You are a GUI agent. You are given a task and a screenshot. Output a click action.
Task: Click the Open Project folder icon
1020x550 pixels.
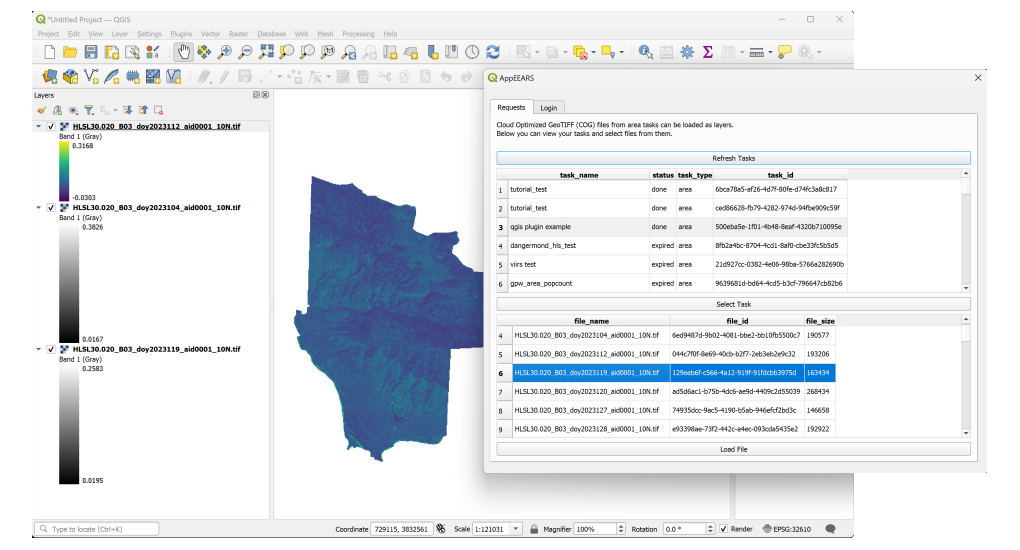[x=70, y=52]
